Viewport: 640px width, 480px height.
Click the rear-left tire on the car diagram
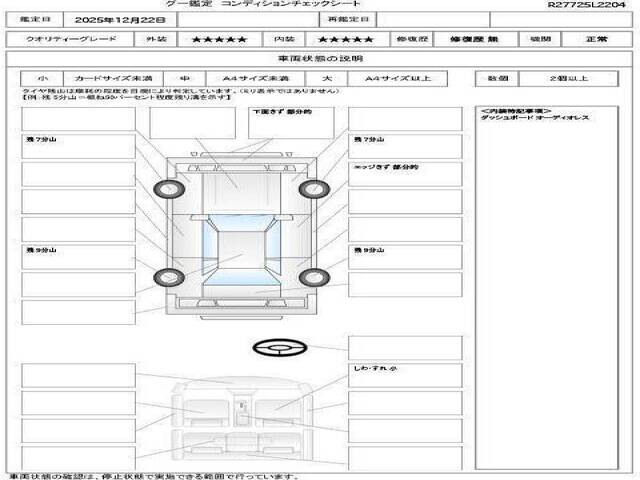[163, 276]
